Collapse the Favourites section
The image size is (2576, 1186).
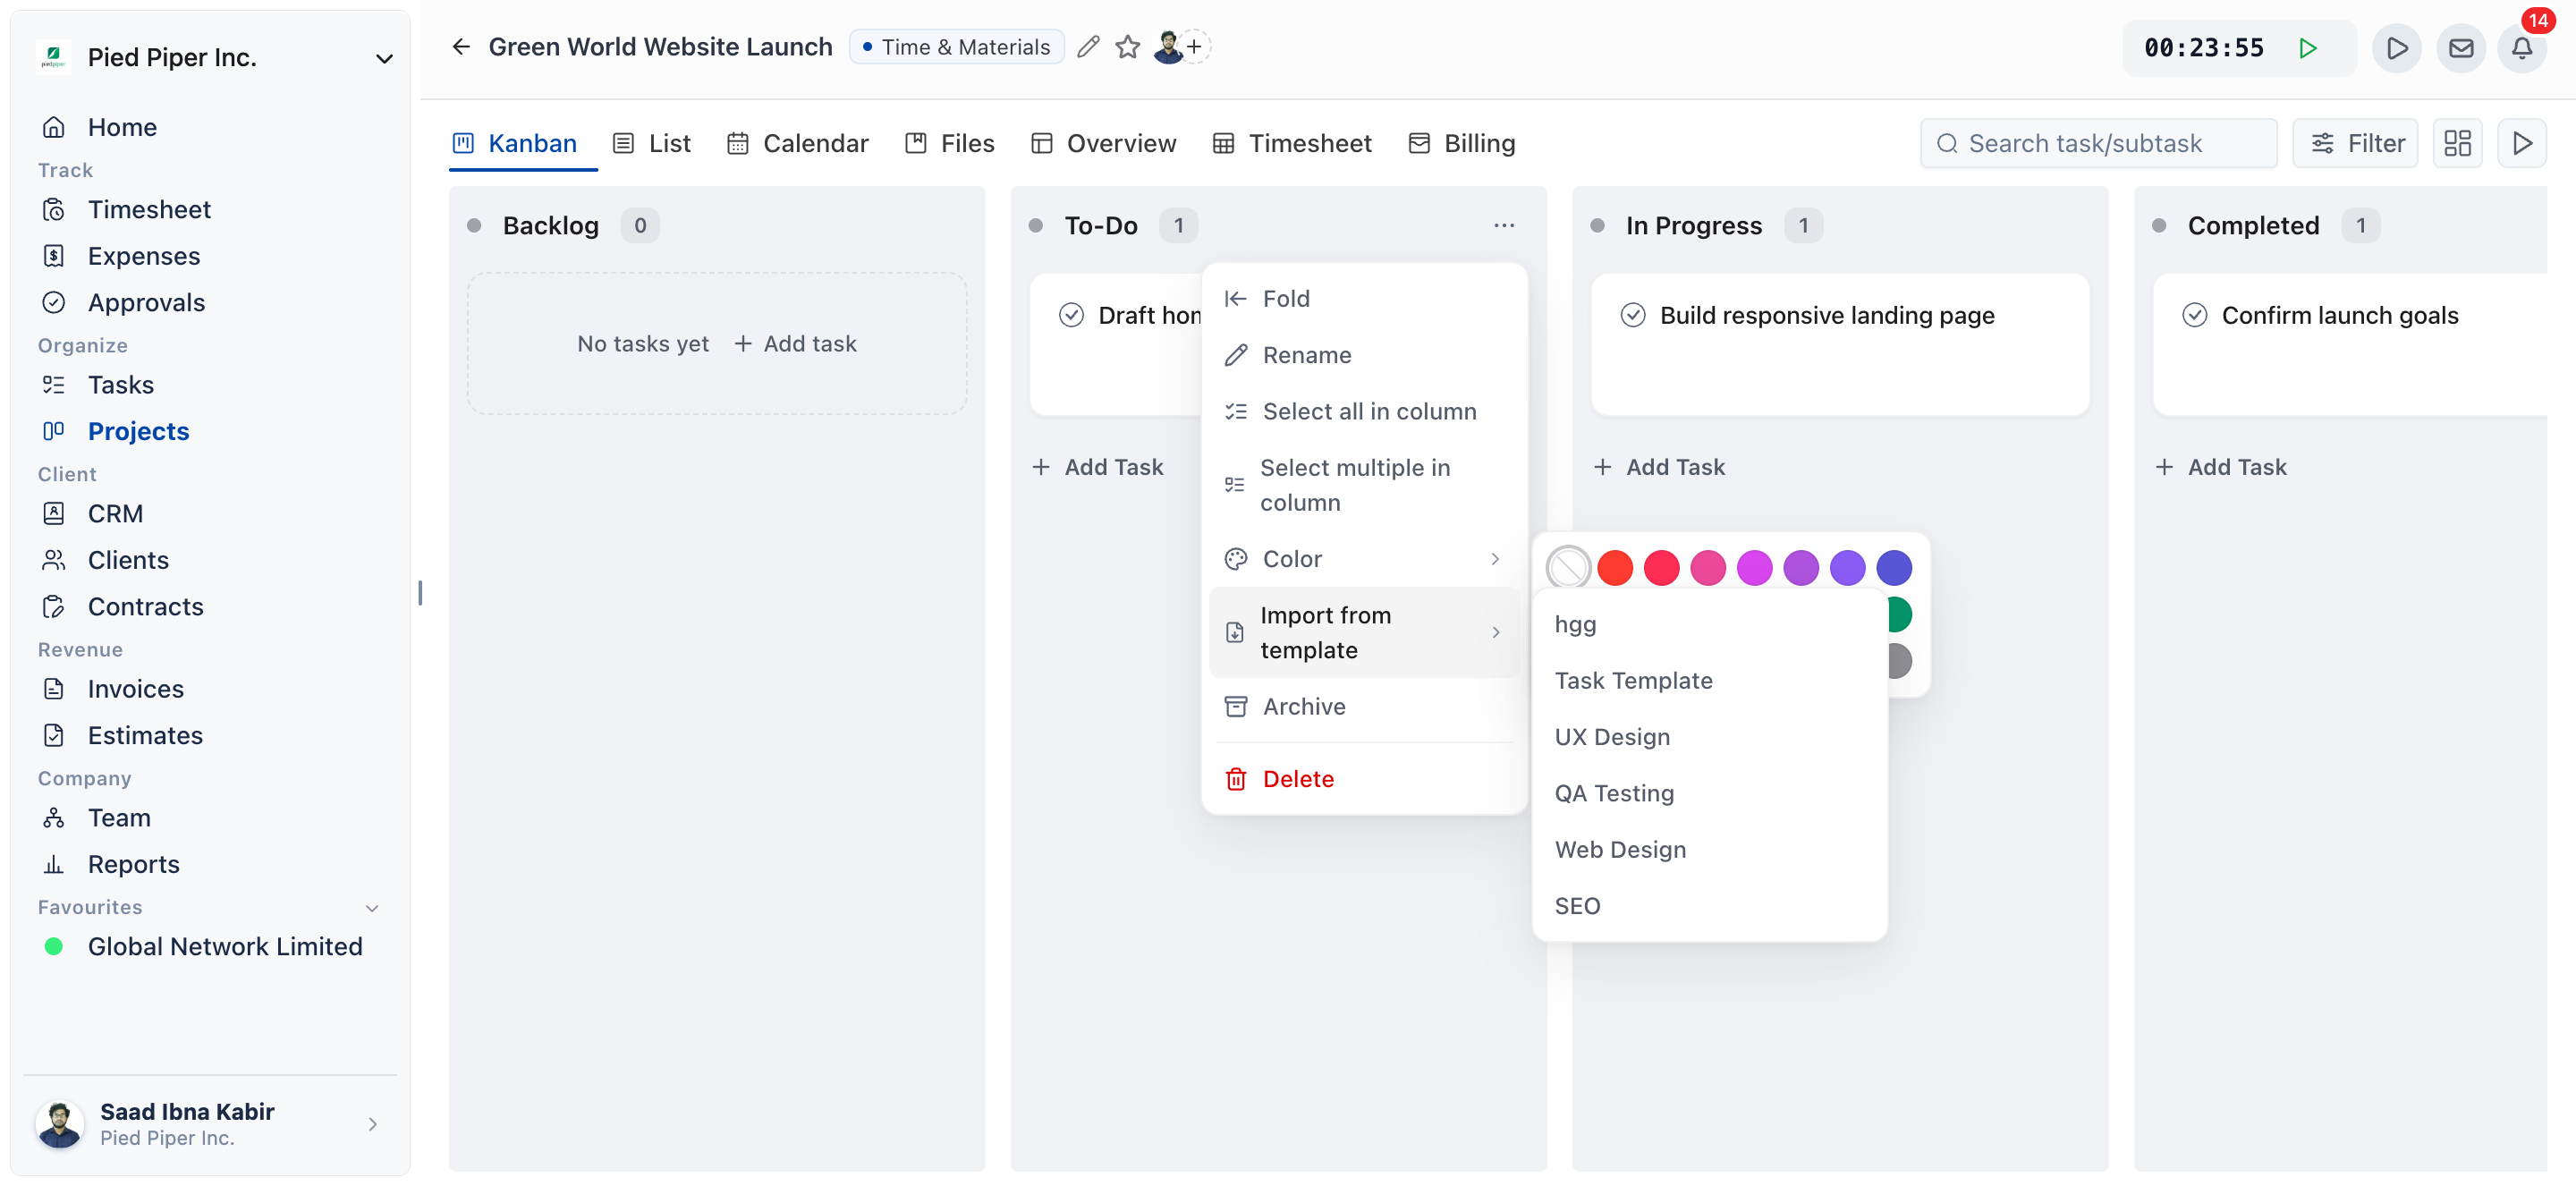click(372, 908)
